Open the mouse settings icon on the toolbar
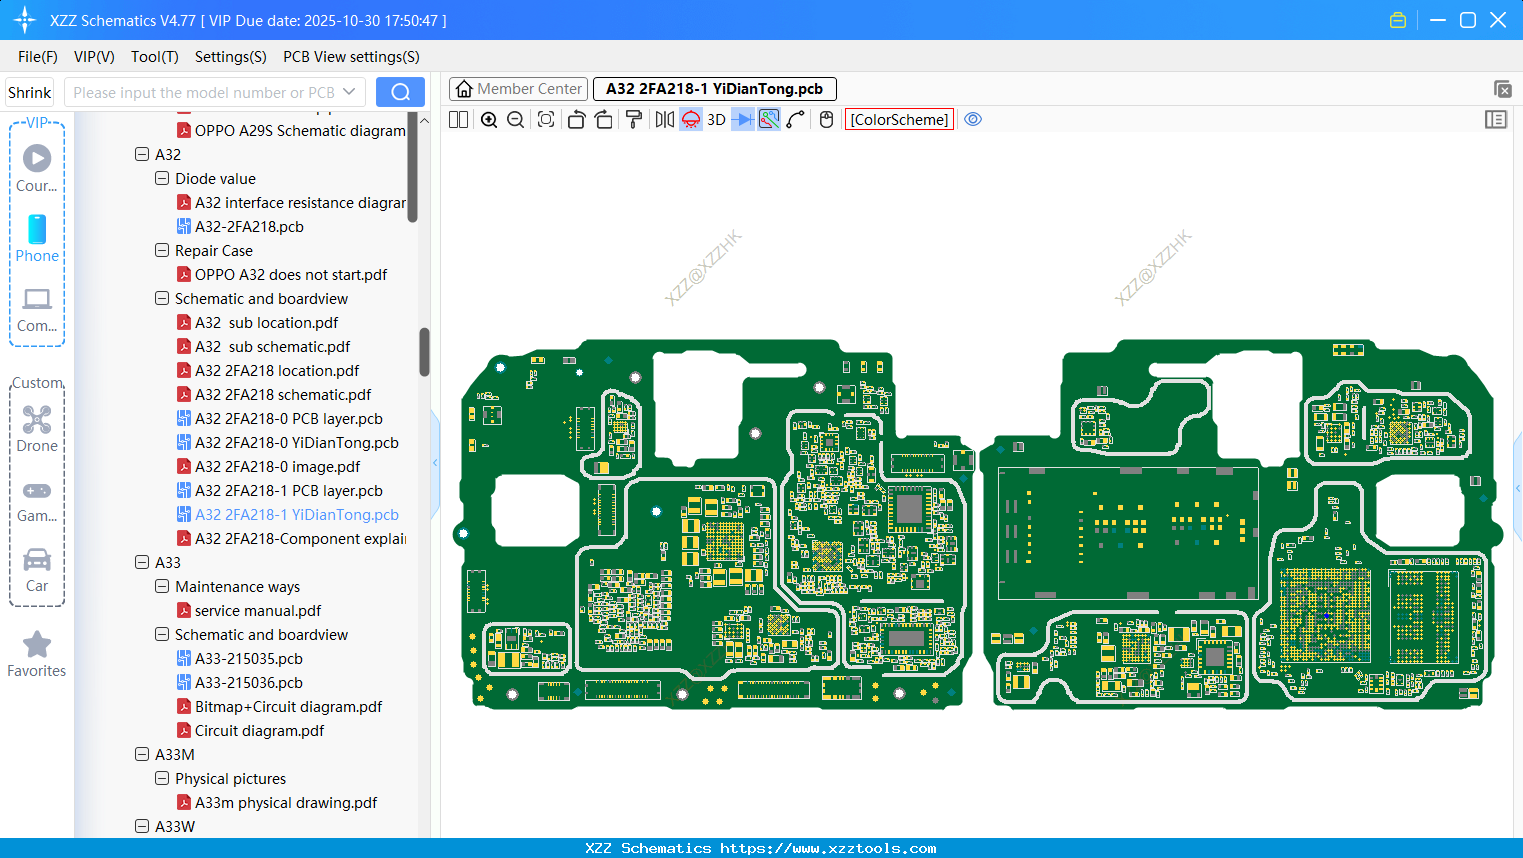The image size is (1523, 858). coord(825,119)
